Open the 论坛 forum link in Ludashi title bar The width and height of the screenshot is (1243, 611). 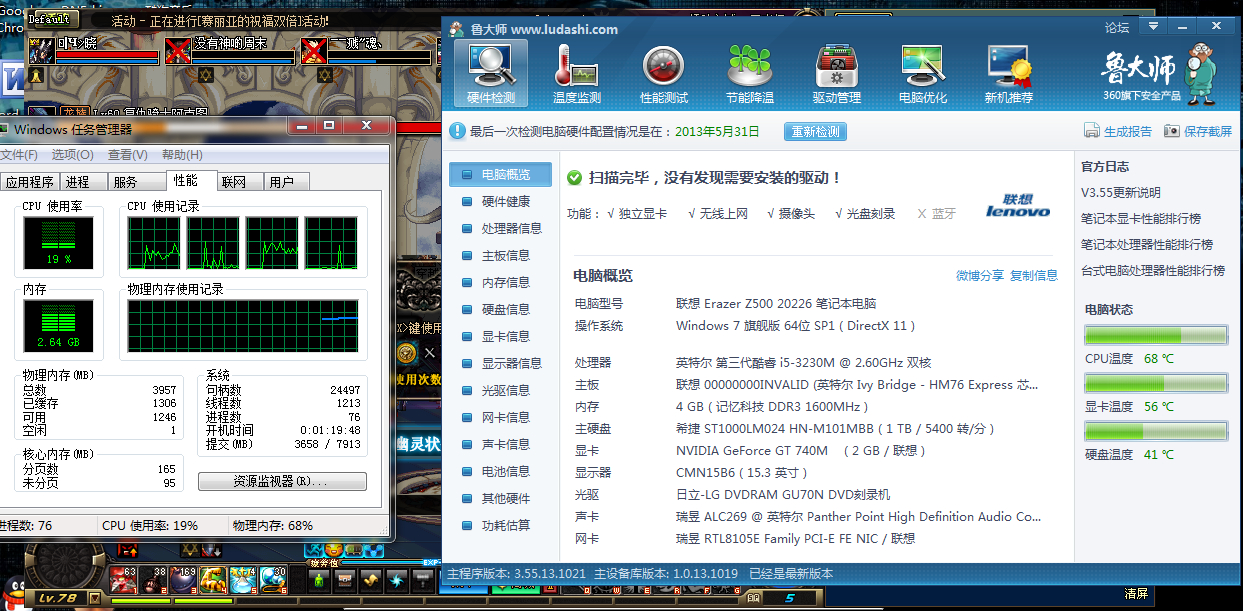(1117, 28)
